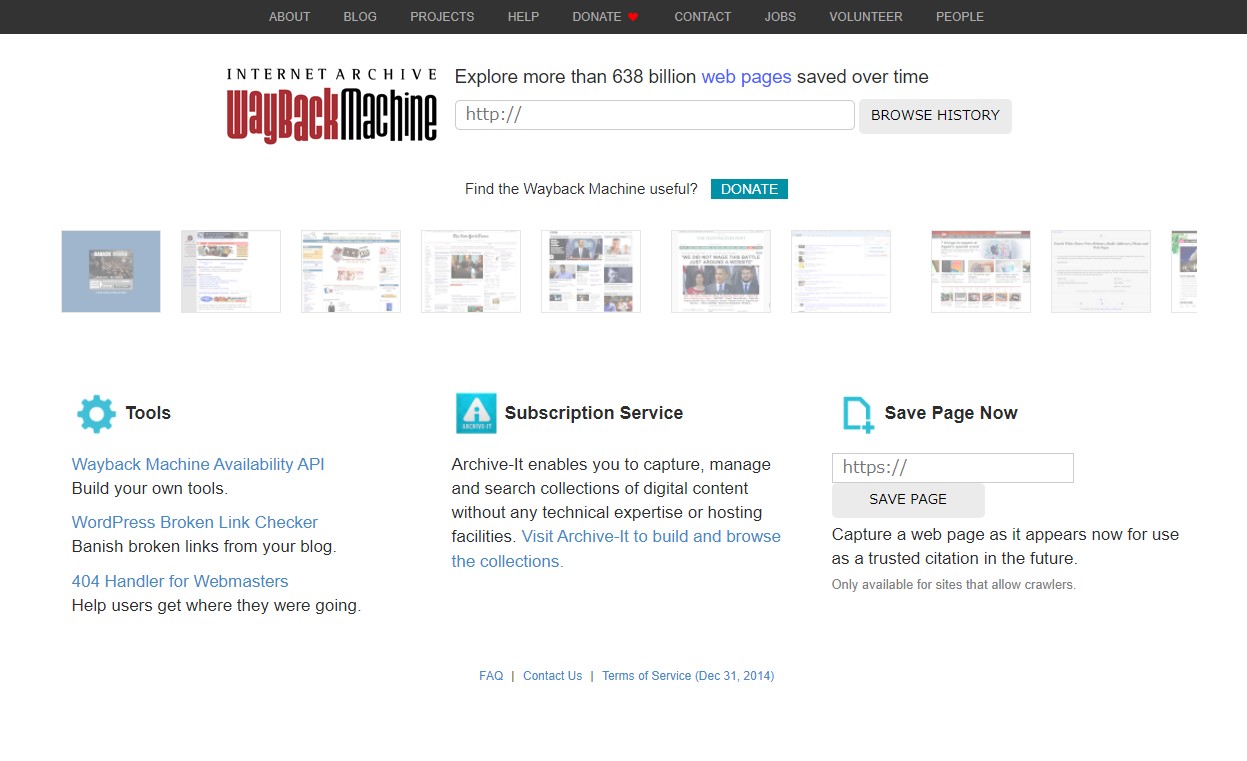Click the Save Page Now heading
Screen dimensions: 1247x761
(951, 414)
